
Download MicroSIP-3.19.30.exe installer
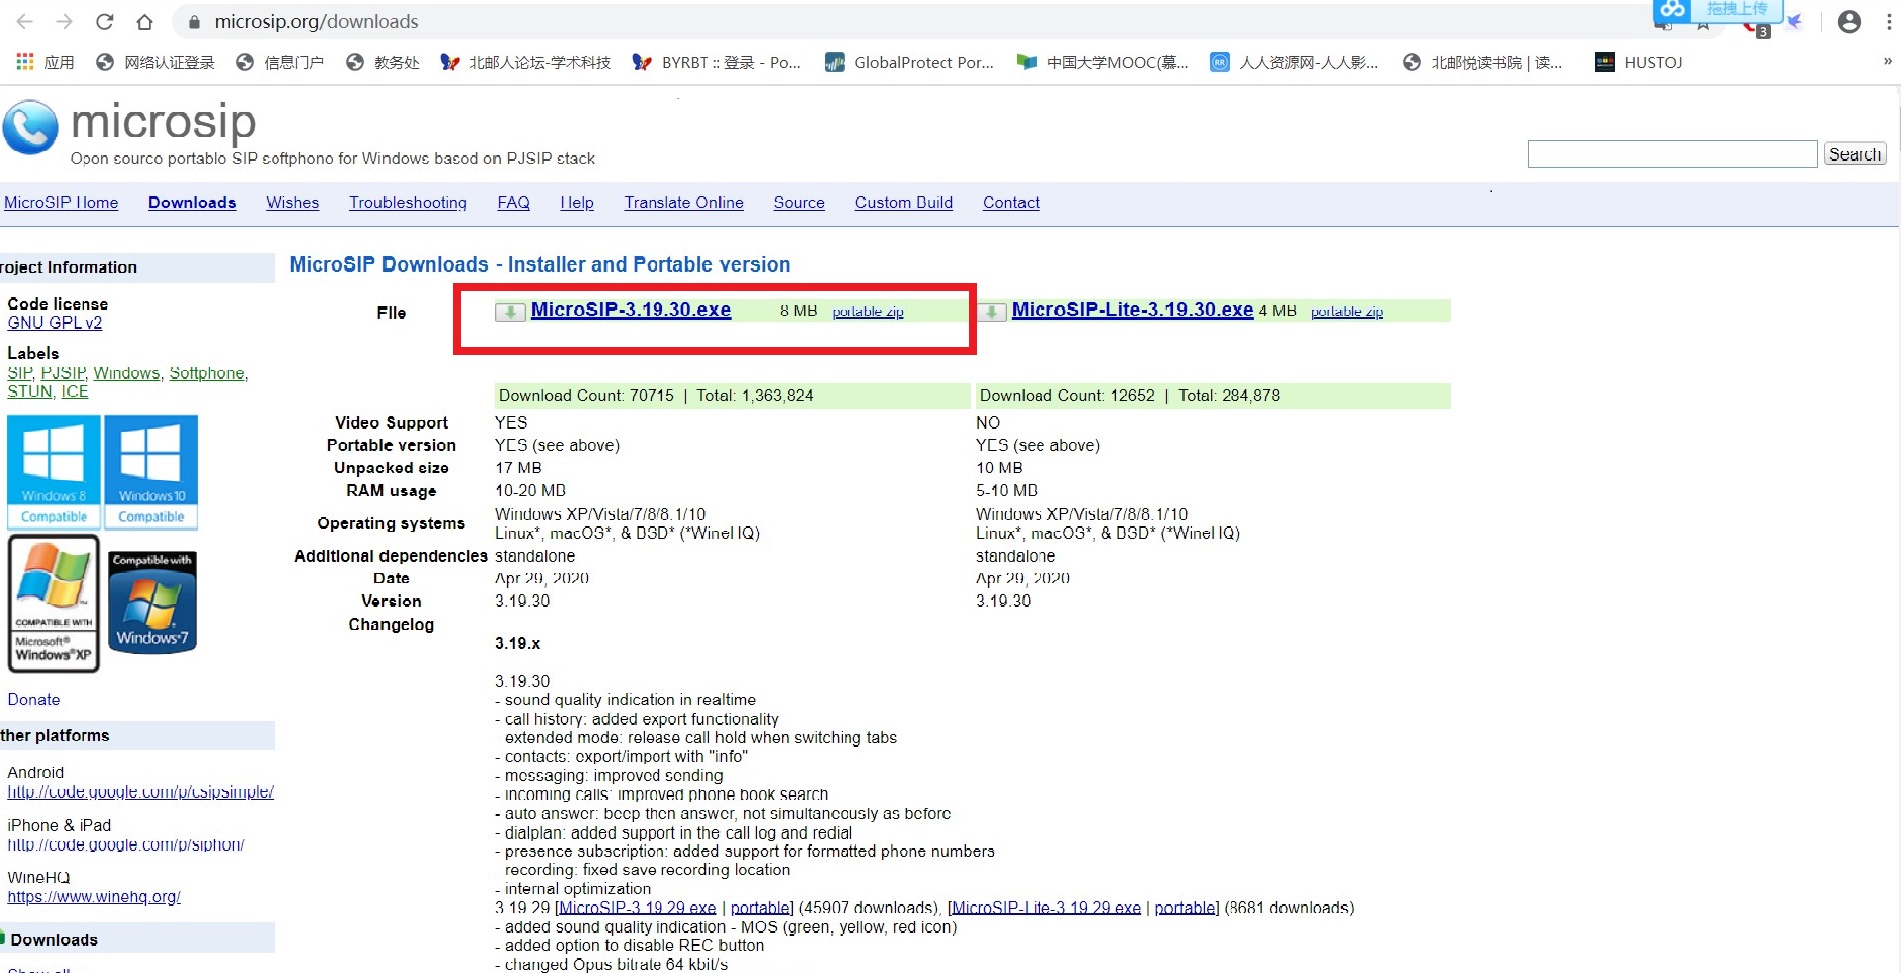(631, 310)
